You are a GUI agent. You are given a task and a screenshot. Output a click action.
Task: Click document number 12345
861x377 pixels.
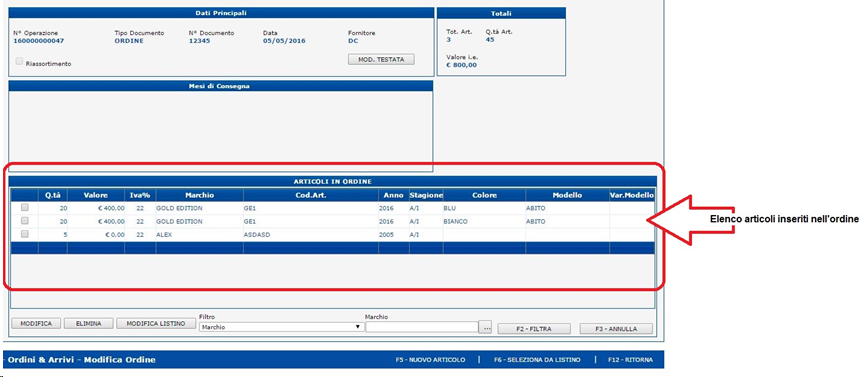tap(199, 41)
